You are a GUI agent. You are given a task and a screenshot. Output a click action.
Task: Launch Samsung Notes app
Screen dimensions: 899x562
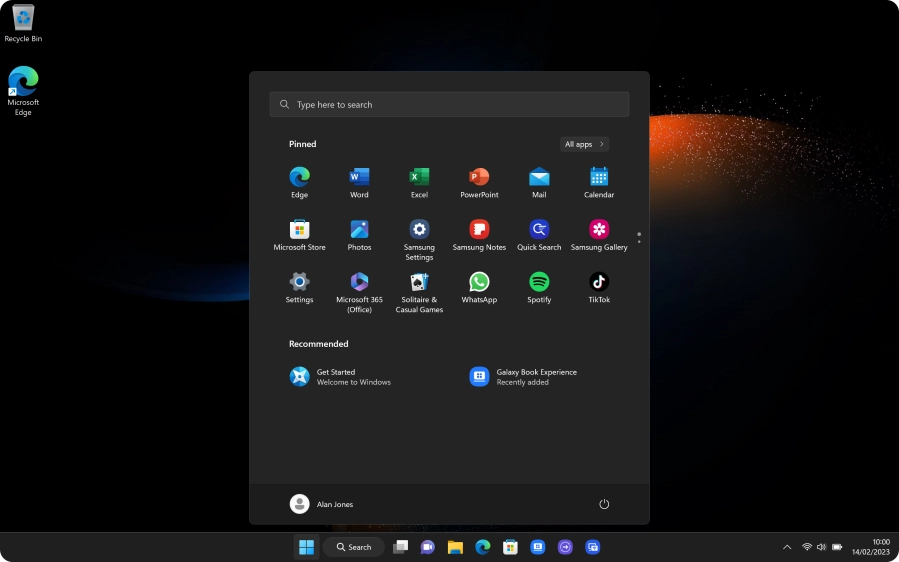[x=479, y=231]
